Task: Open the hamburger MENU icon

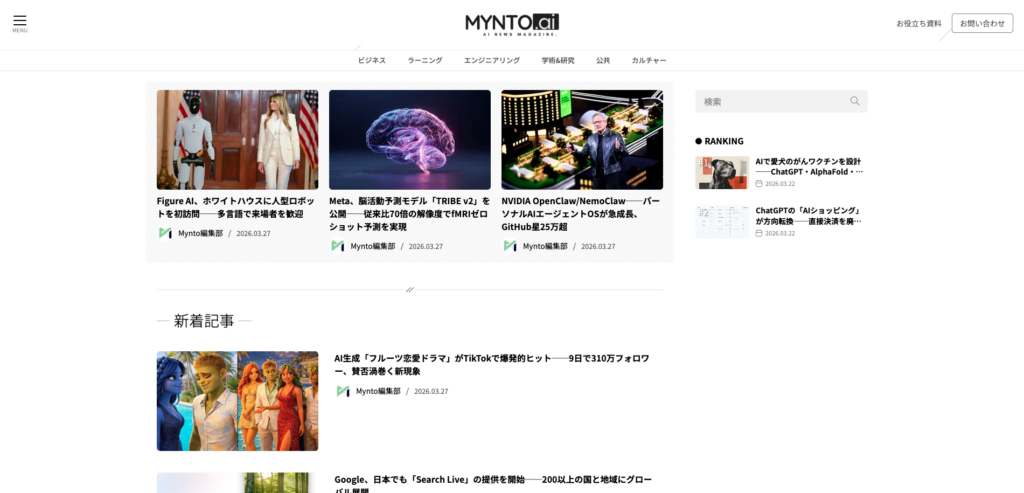Action: (20, 22)
